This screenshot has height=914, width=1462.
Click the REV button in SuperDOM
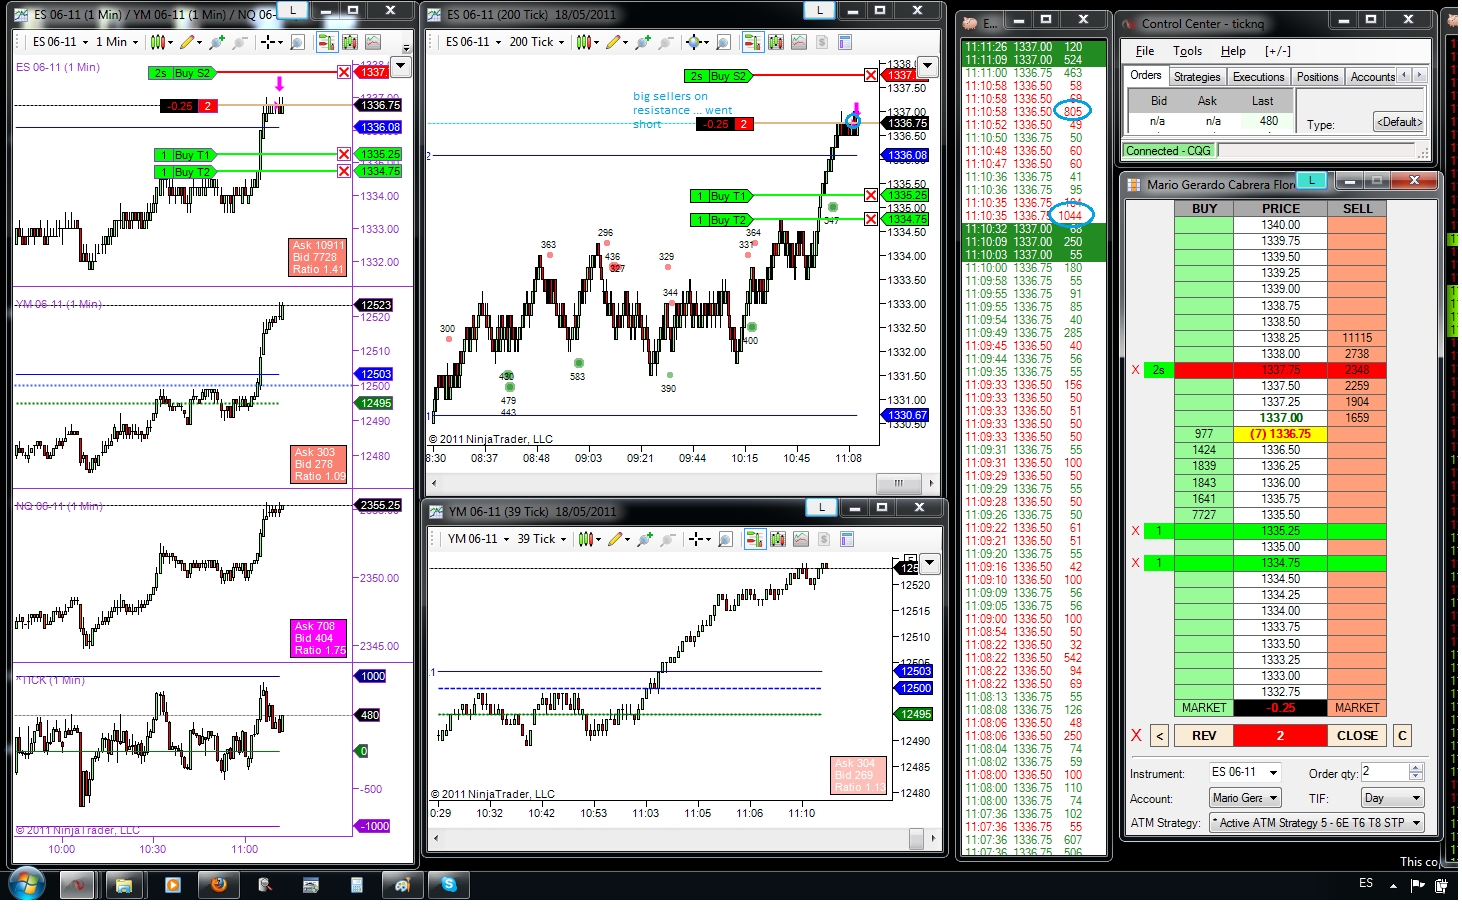(x=1204, y=736)
